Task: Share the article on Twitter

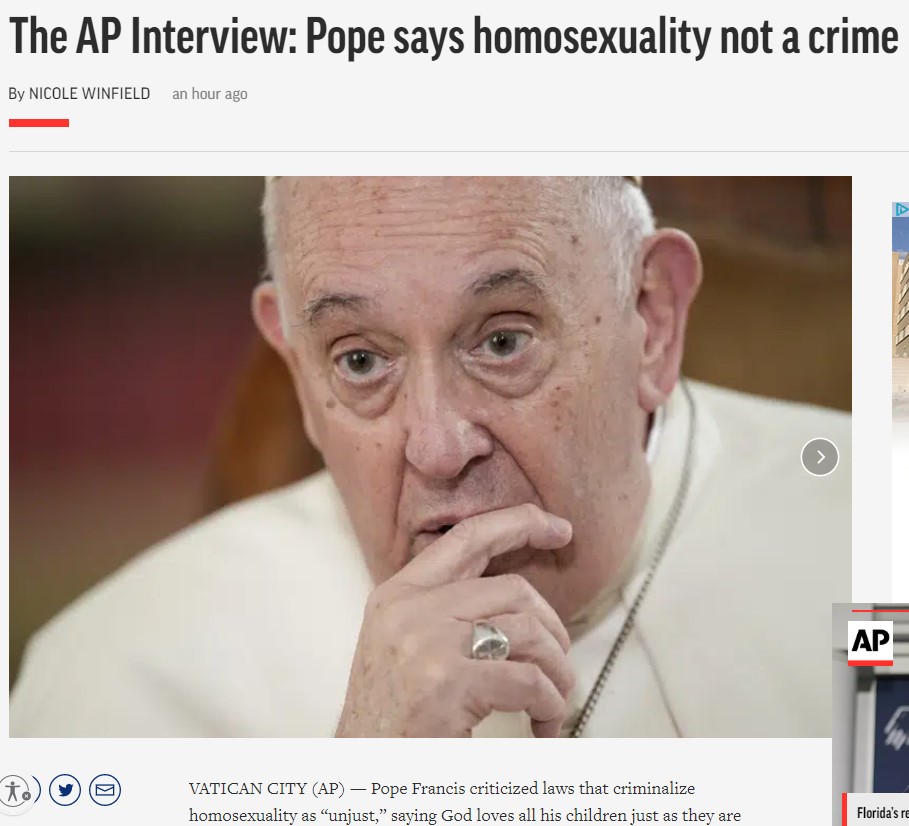Action: [65, 789]
